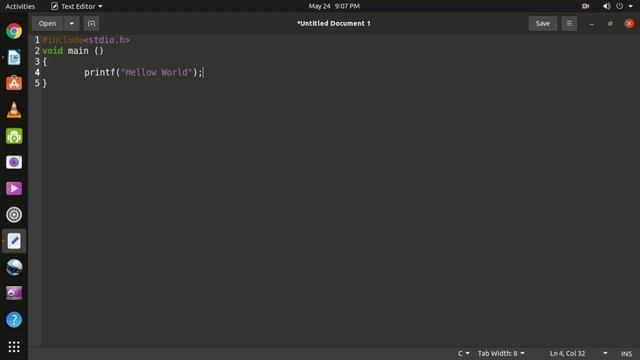640x360 pixels.
Task: Show Applications grid
Action: [x=14, y=347]
